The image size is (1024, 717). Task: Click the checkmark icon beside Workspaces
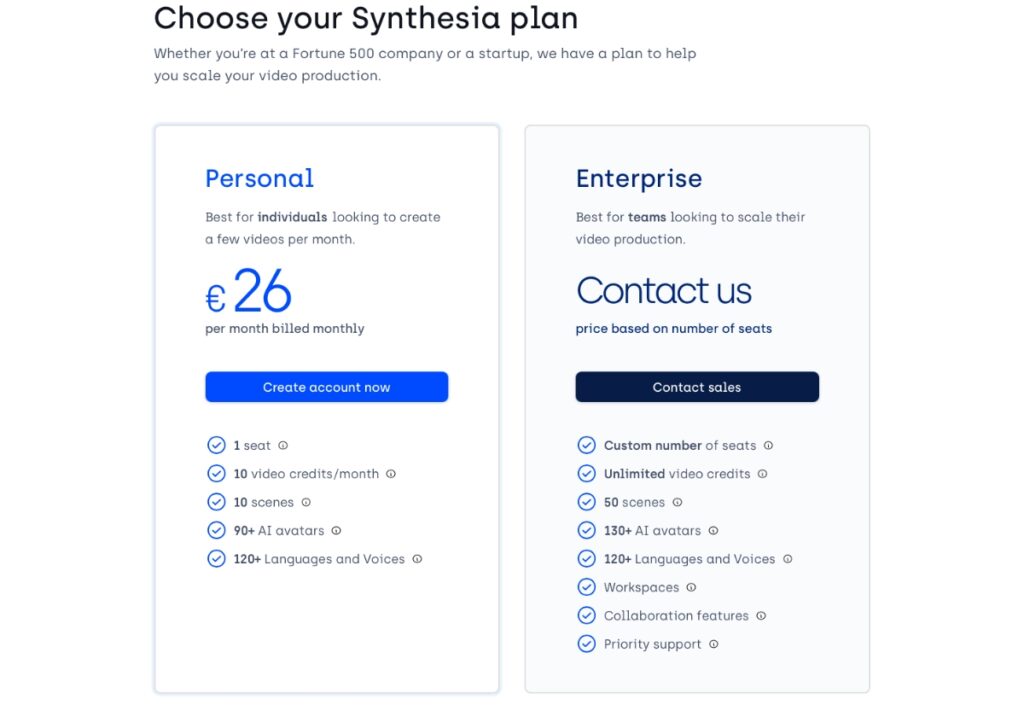(586, 587)
